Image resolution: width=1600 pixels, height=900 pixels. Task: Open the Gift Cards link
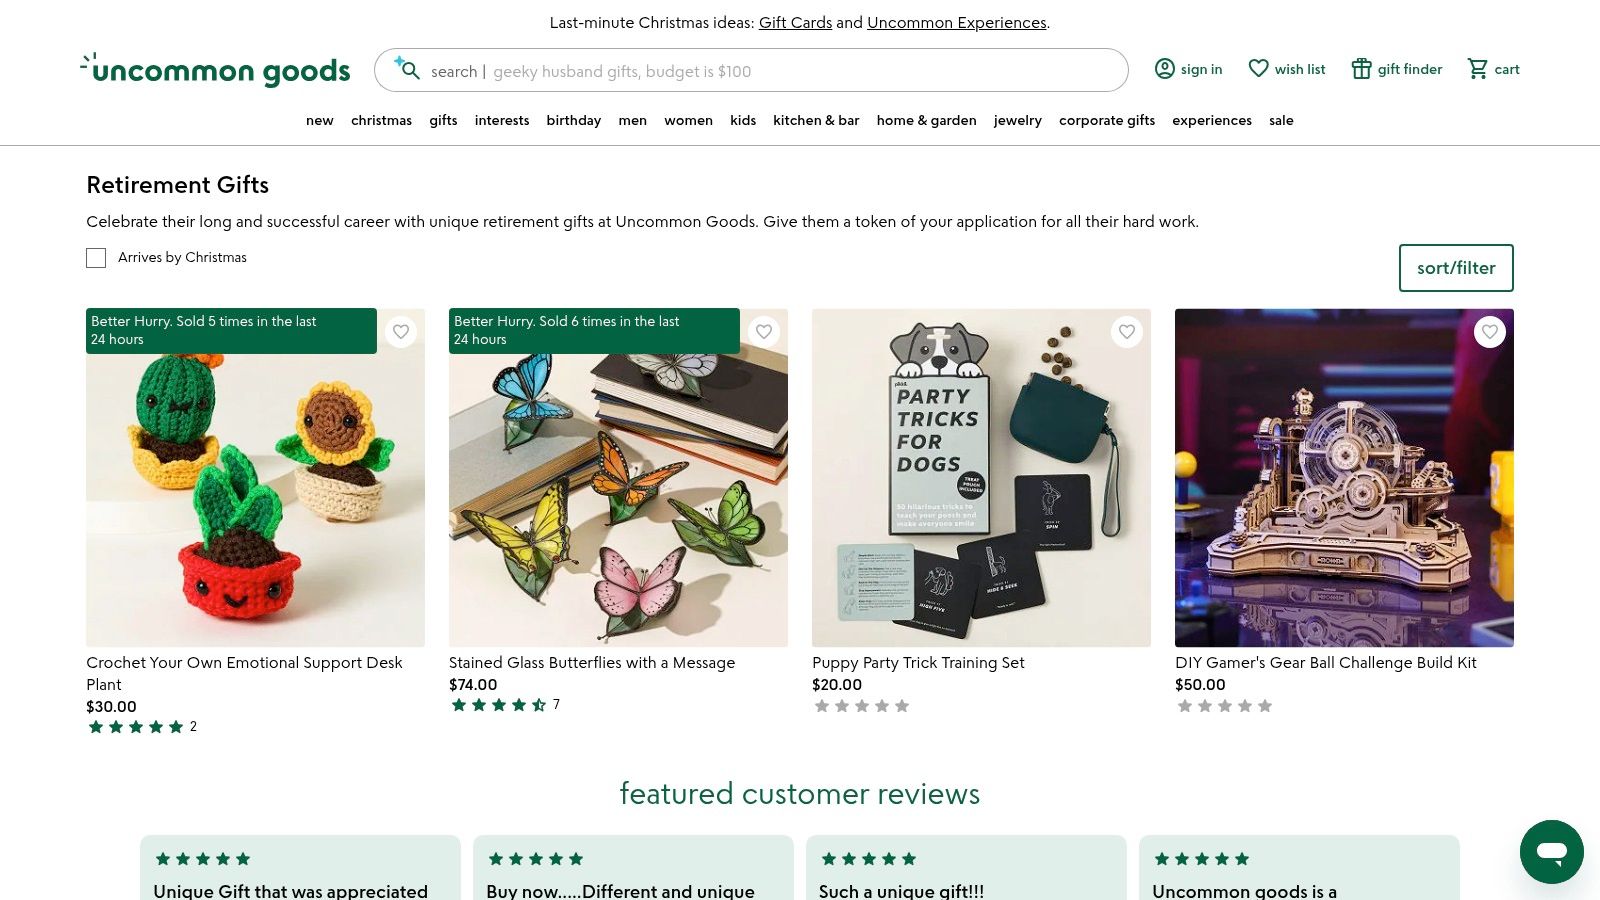[795, 22]
